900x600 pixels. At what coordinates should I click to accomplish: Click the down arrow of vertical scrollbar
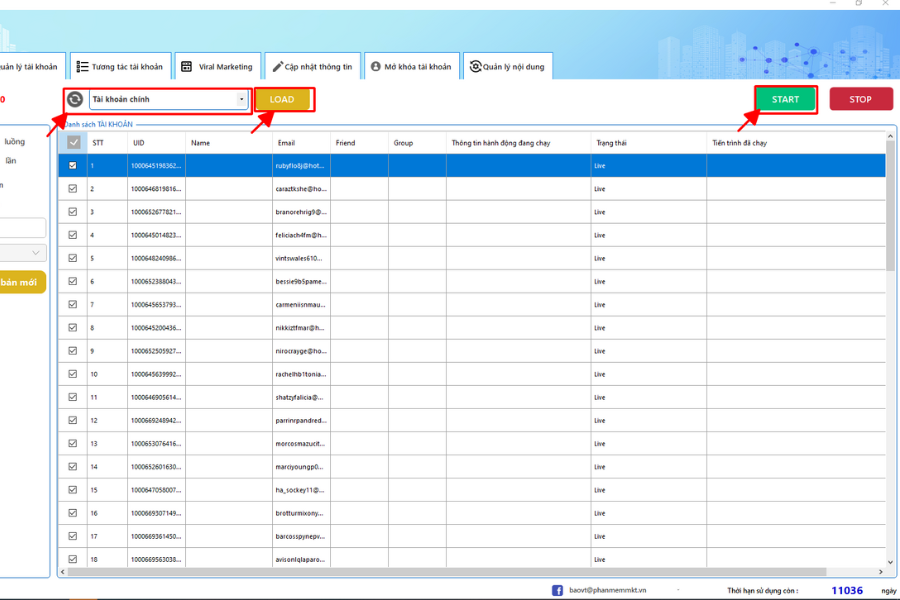[x=890, y=562]
